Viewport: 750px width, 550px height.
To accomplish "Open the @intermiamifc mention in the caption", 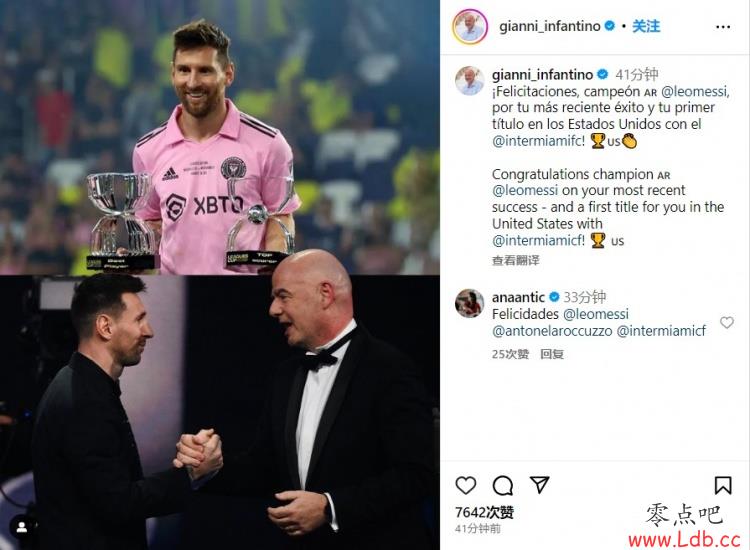I will click(538, 141).
